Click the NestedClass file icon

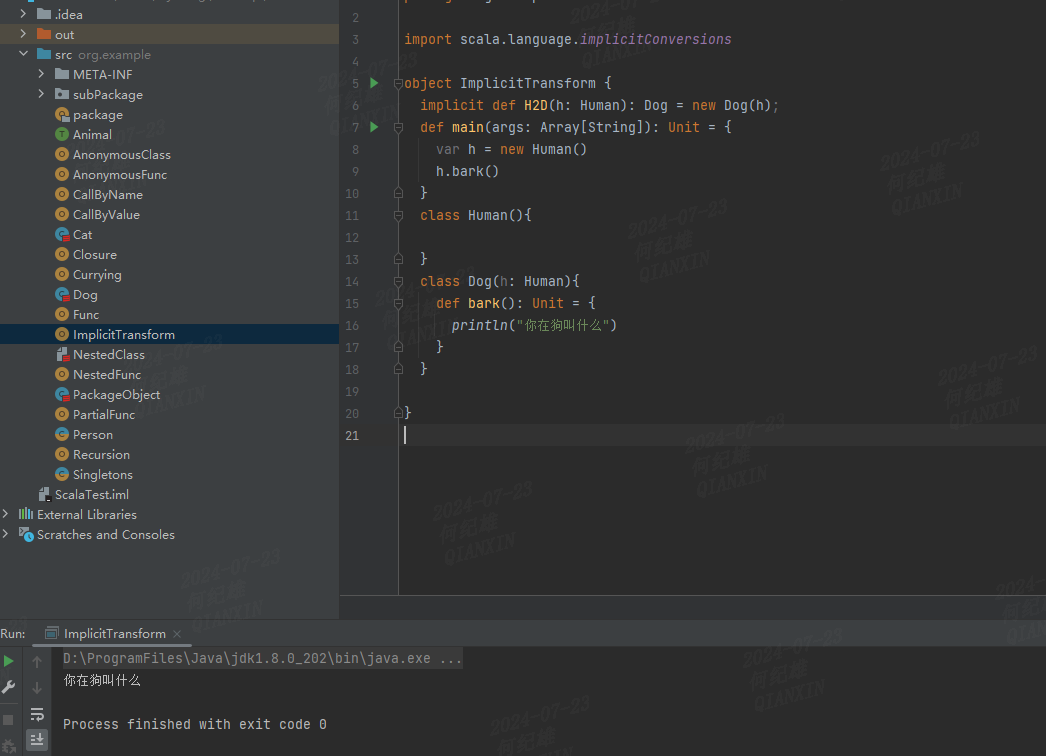pos(63,354)
